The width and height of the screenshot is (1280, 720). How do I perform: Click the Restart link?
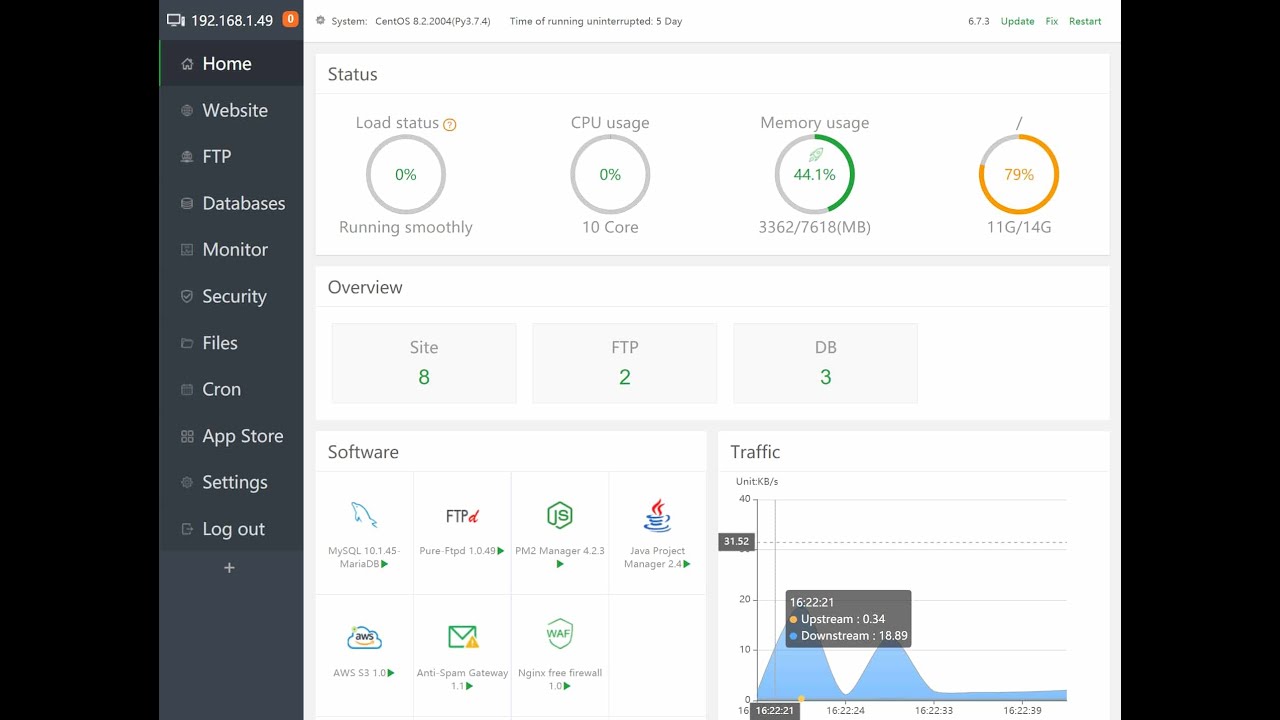click(x=1085, y=21)
